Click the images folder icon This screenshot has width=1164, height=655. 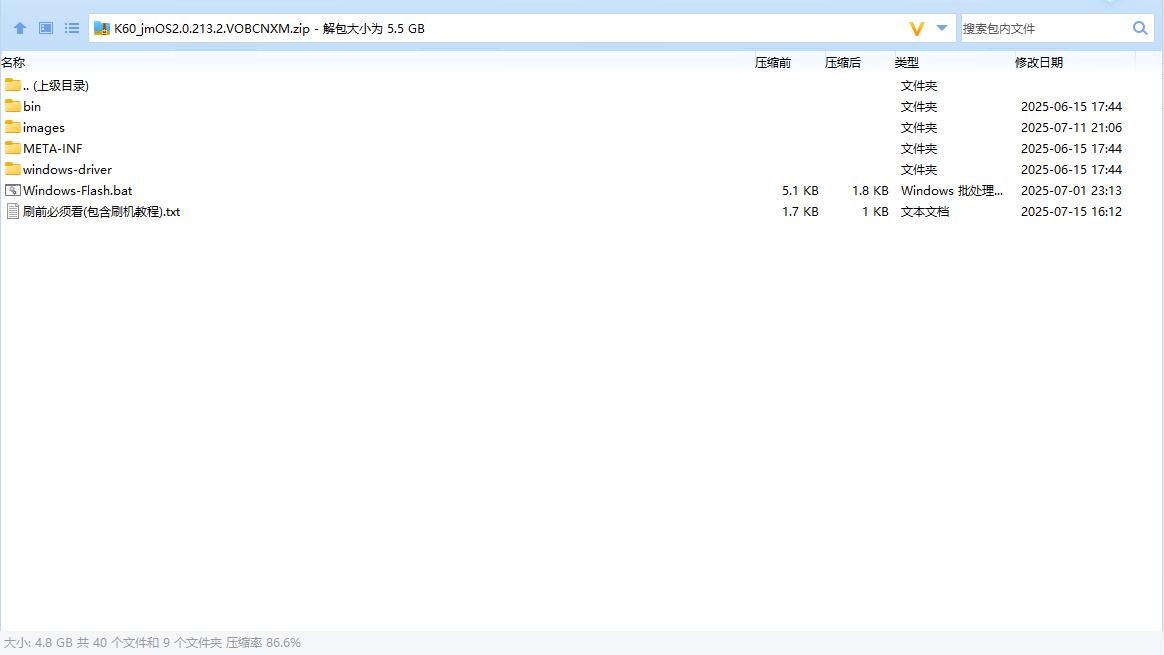pyautogui.click(x=13, y=127)
